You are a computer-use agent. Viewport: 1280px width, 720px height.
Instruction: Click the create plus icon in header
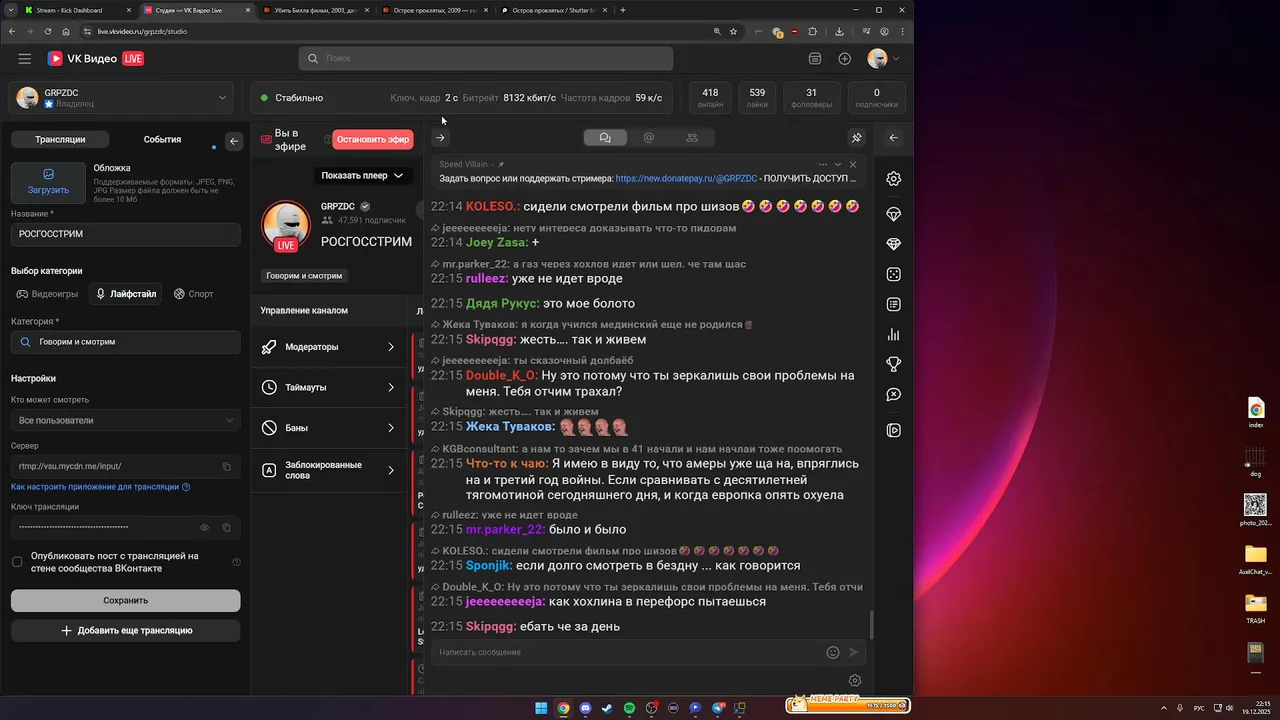pos(845,59)
